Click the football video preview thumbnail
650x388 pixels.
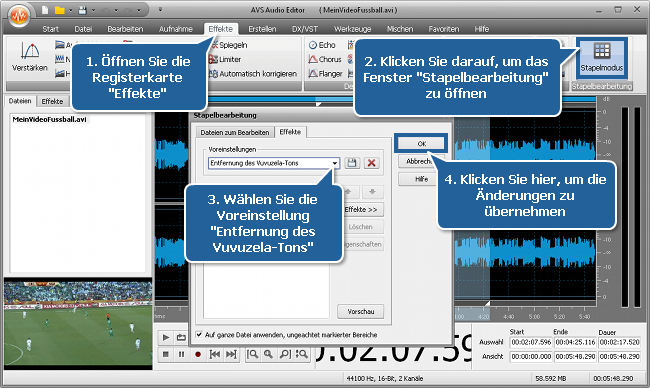[78, 324]
